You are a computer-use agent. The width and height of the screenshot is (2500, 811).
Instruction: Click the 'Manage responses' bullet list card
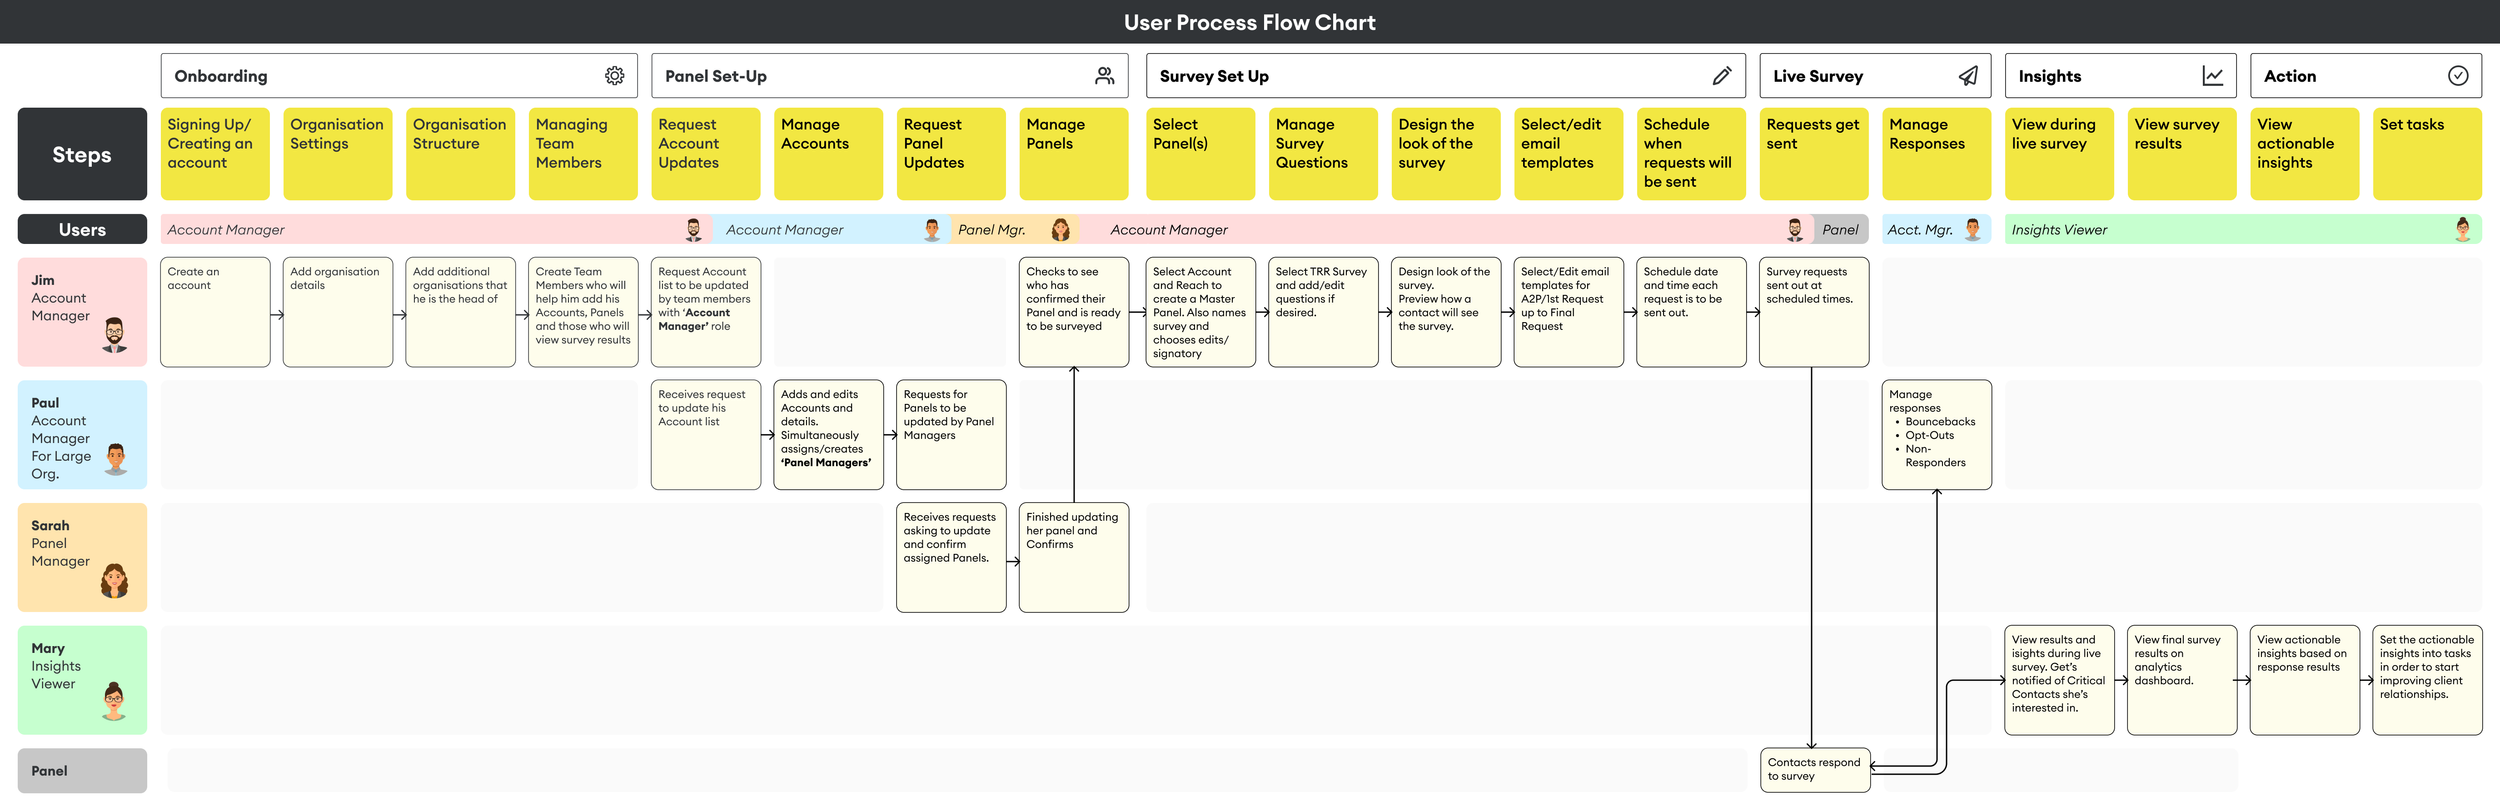1937,435
